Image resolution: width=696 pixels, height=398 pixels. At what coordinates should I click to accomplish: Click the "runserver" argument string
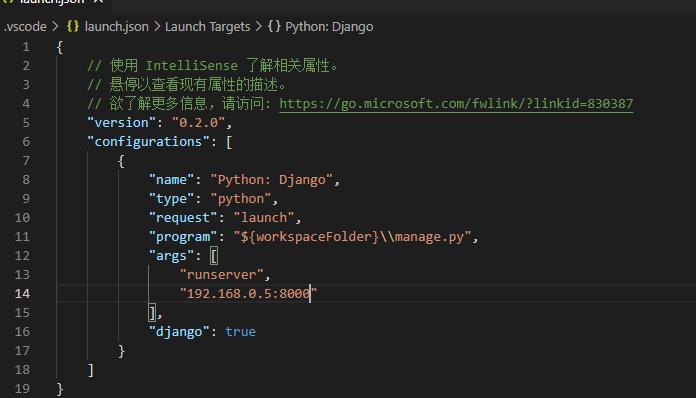221,275
